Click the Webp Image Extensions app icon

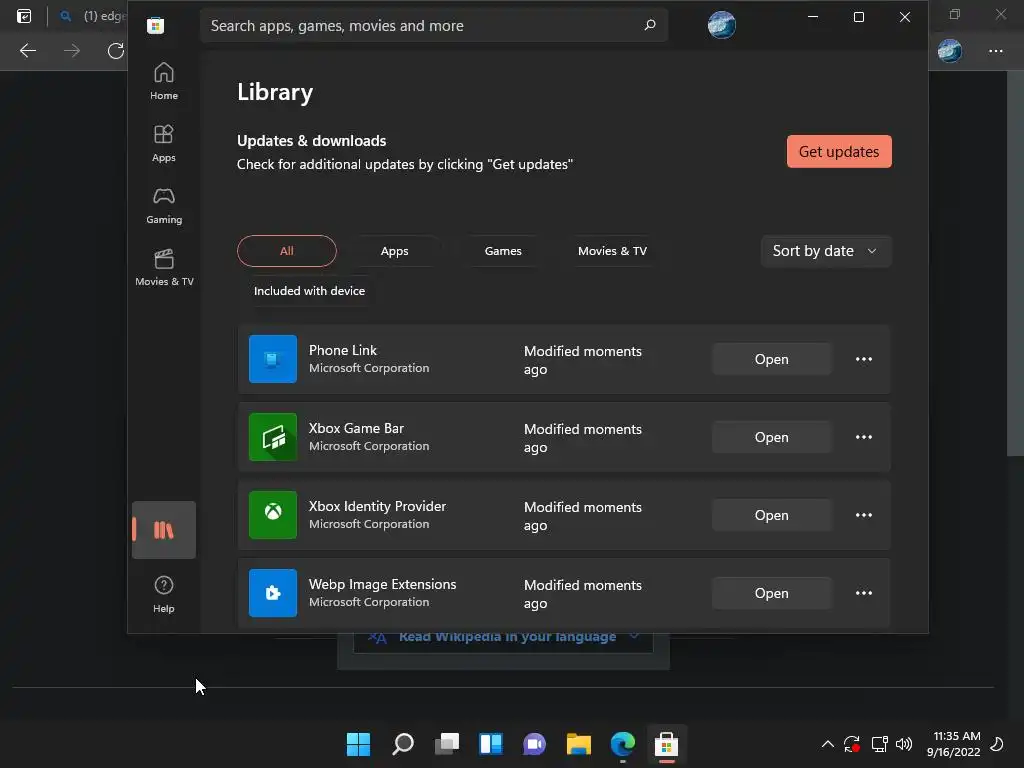pos(273,593)
